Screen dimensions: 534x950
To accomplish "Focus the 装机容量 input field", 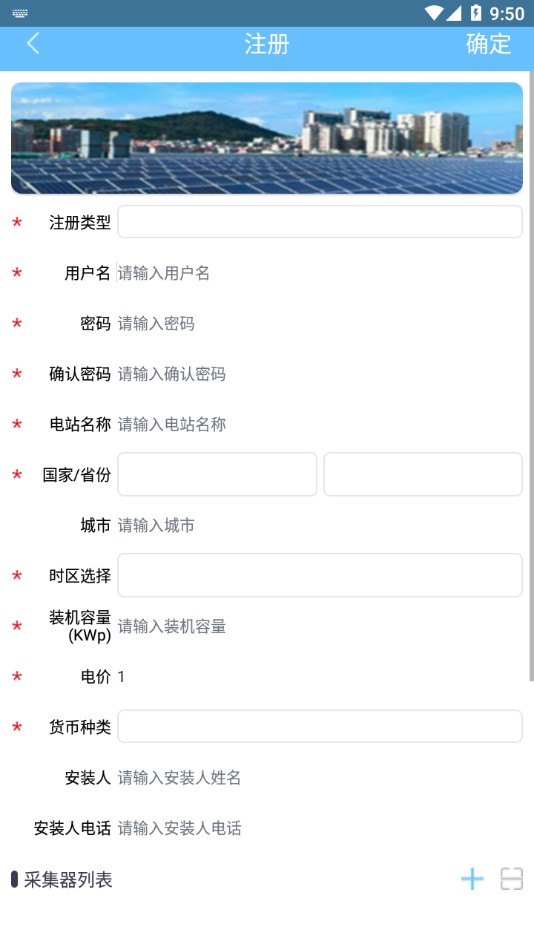I will point(319,626).
